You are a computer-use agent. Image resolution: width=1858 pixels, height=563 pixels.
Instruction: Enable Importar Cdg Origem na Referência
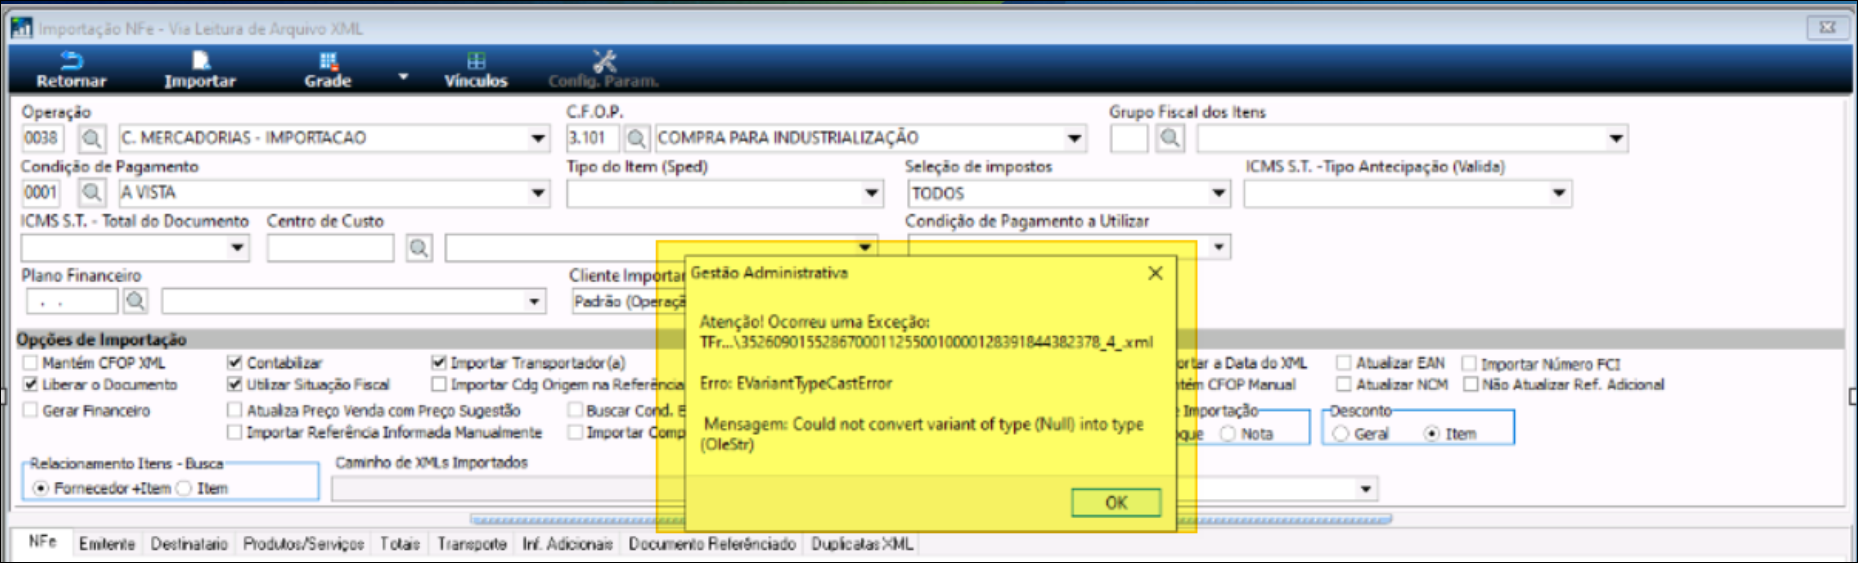[x=438, y=384]
